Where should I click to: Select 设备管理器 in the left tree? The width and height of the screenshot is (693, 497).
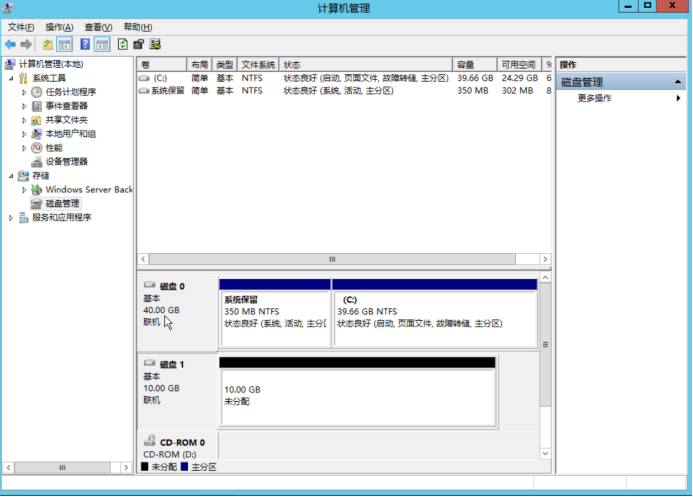tap(66, 161)
